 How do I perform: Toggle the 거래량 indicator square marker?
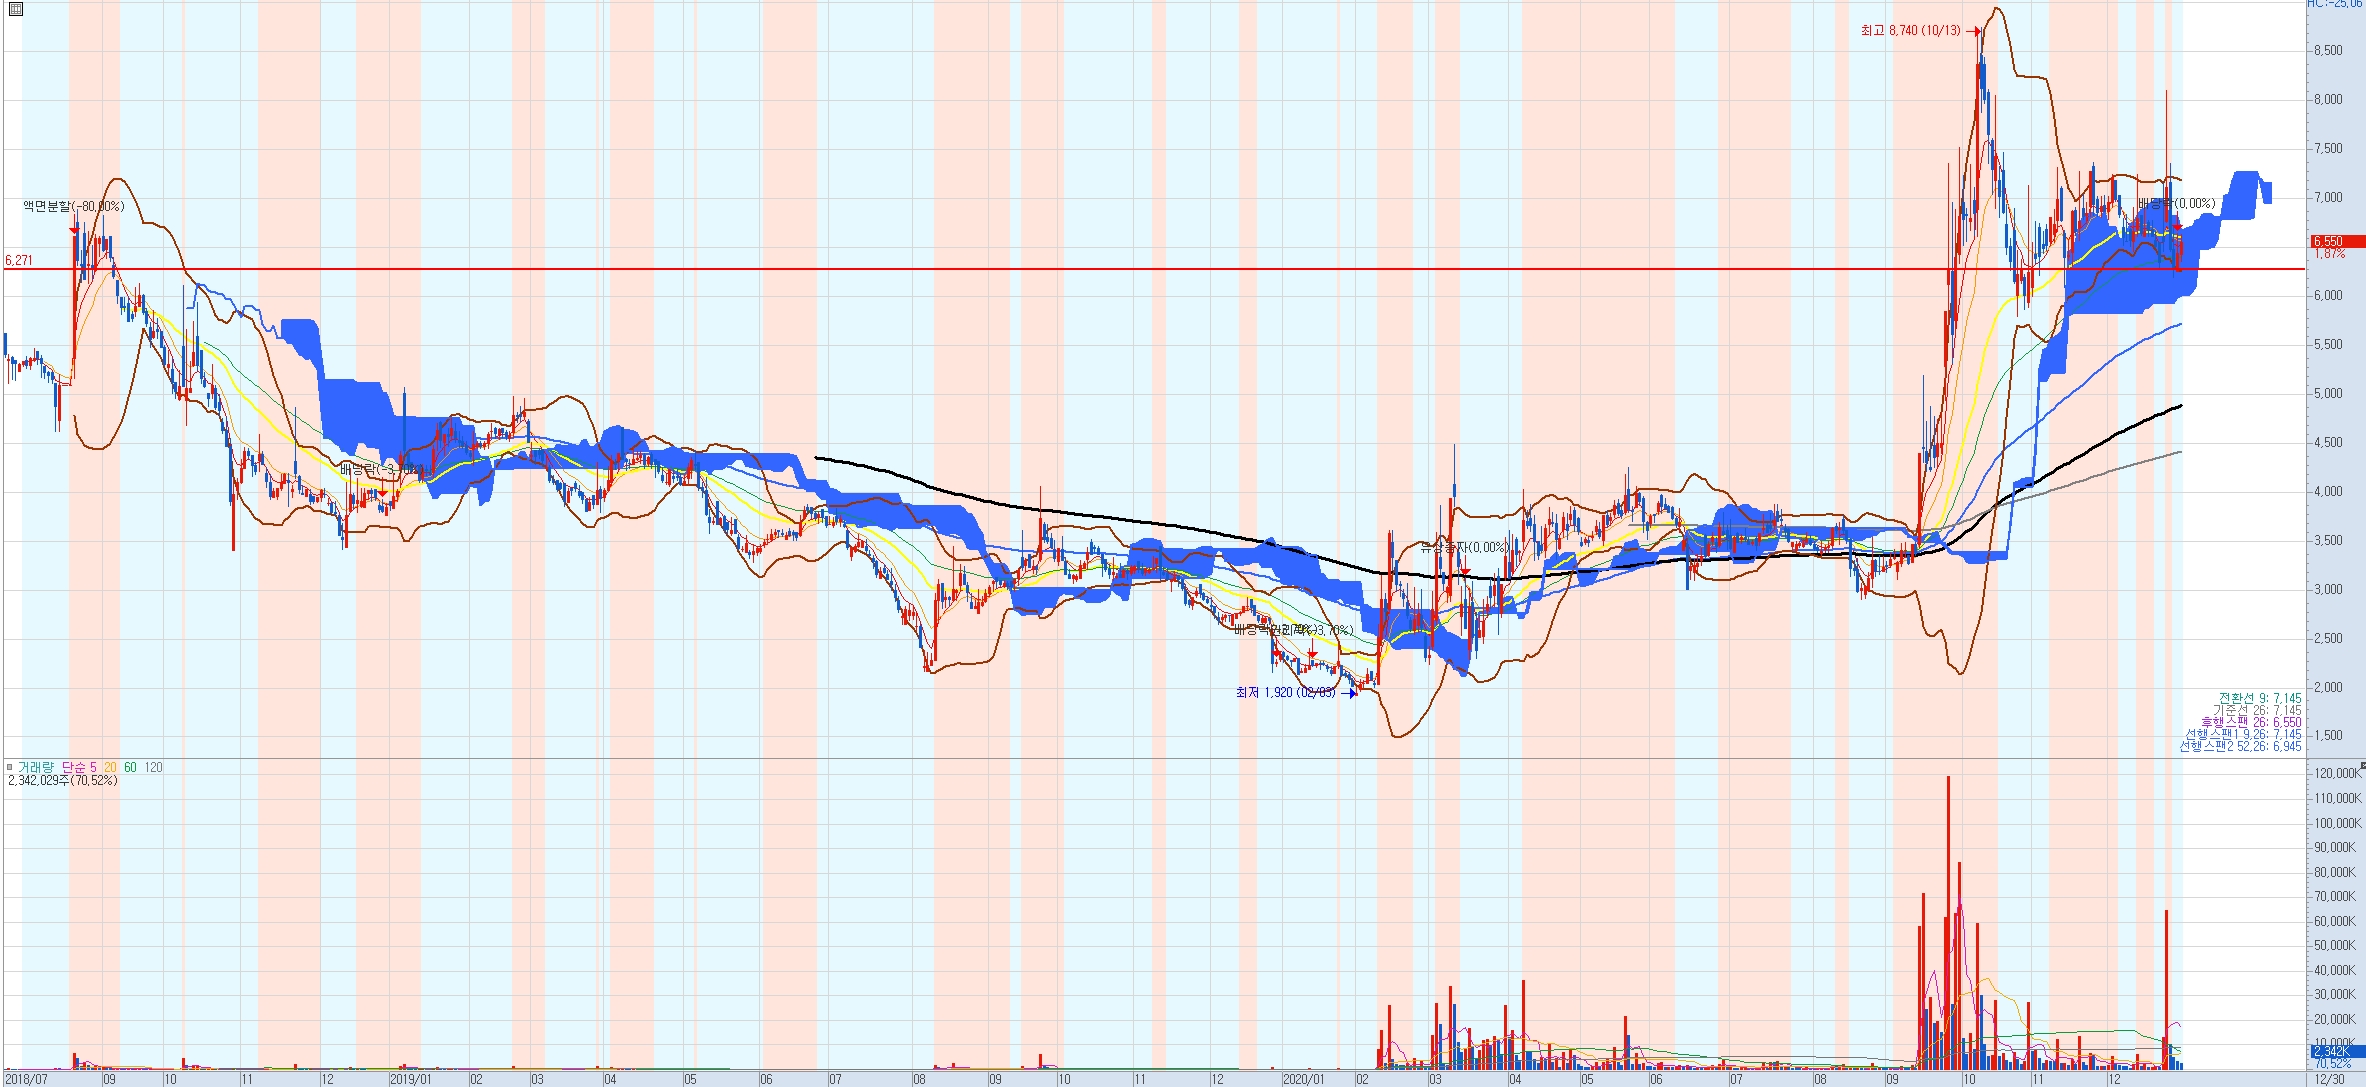coord(10,767)
